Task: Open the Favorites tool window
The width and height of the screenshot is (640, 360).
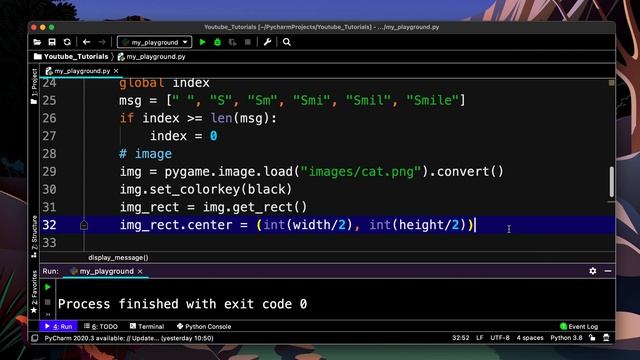Action: (x=34, y=291)
